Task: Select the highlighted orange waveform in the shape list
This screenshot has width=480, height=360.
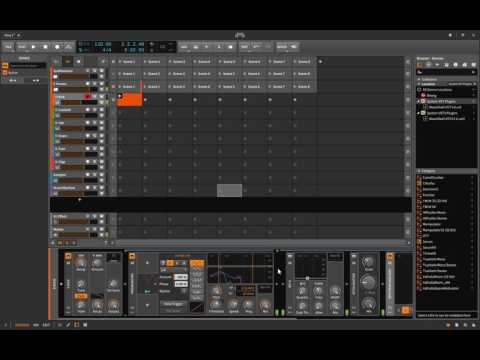Action: 197,264
